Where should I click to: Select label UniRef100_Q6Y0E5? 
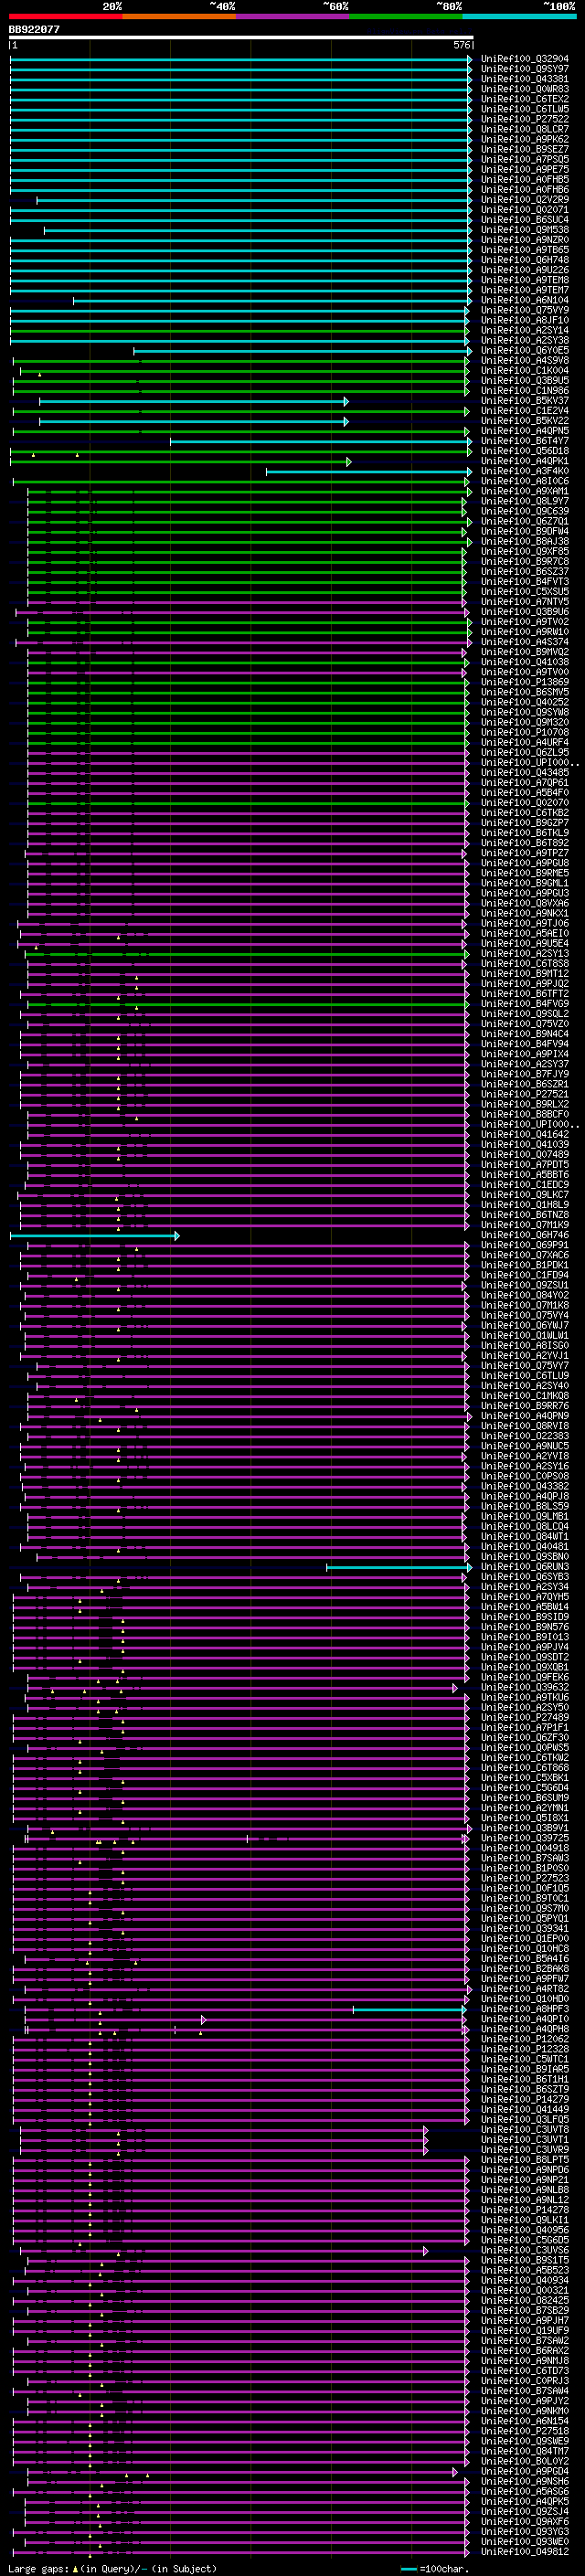point(525,350)
